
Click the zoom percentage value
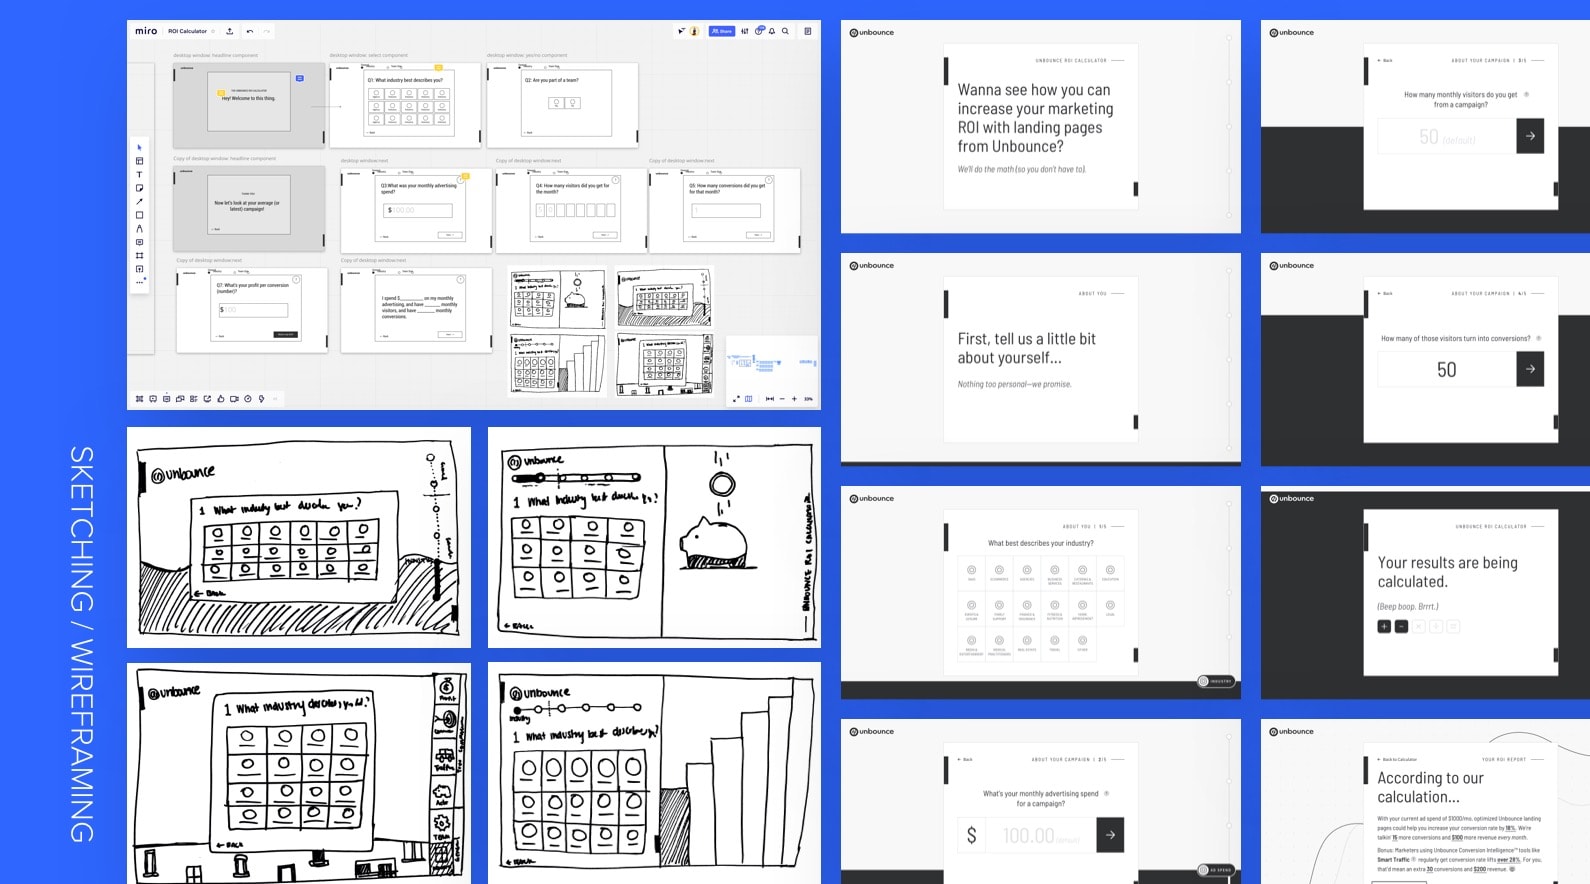tap(808, 398)
